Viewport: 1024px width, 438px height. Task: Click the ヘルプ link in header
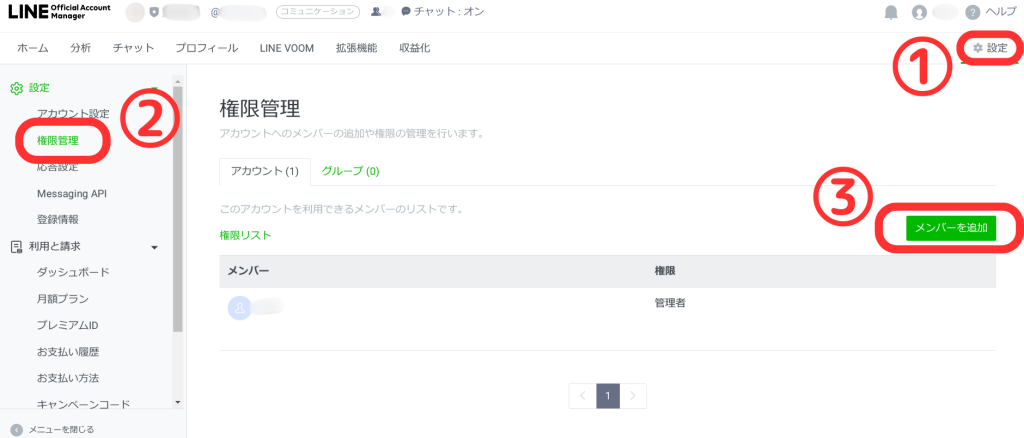tap(1000, 12)
